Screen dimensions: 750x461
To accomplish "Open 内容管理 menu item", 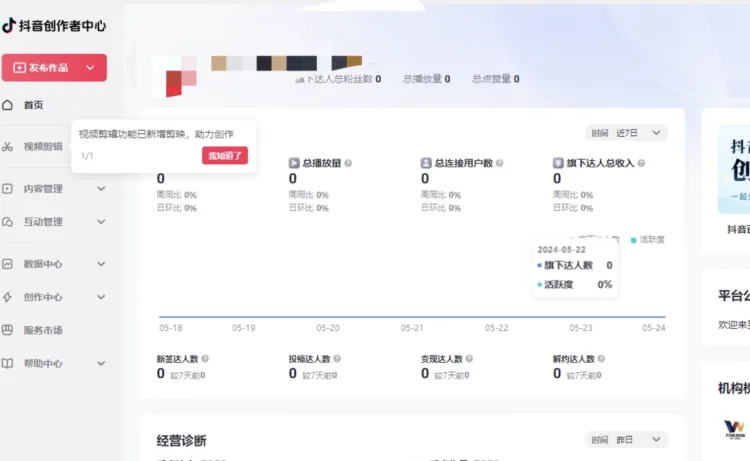I will point(43,188).
